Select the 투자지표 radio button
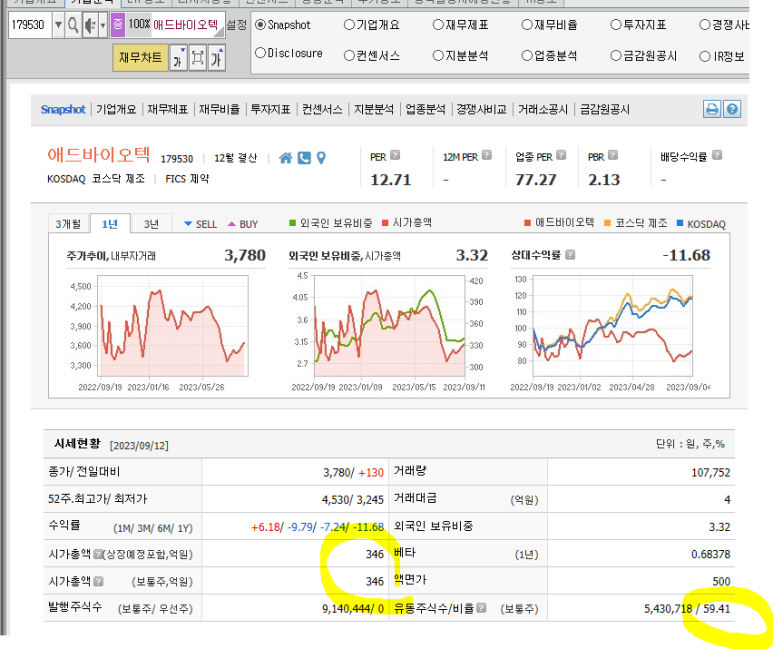 [616, 25]
